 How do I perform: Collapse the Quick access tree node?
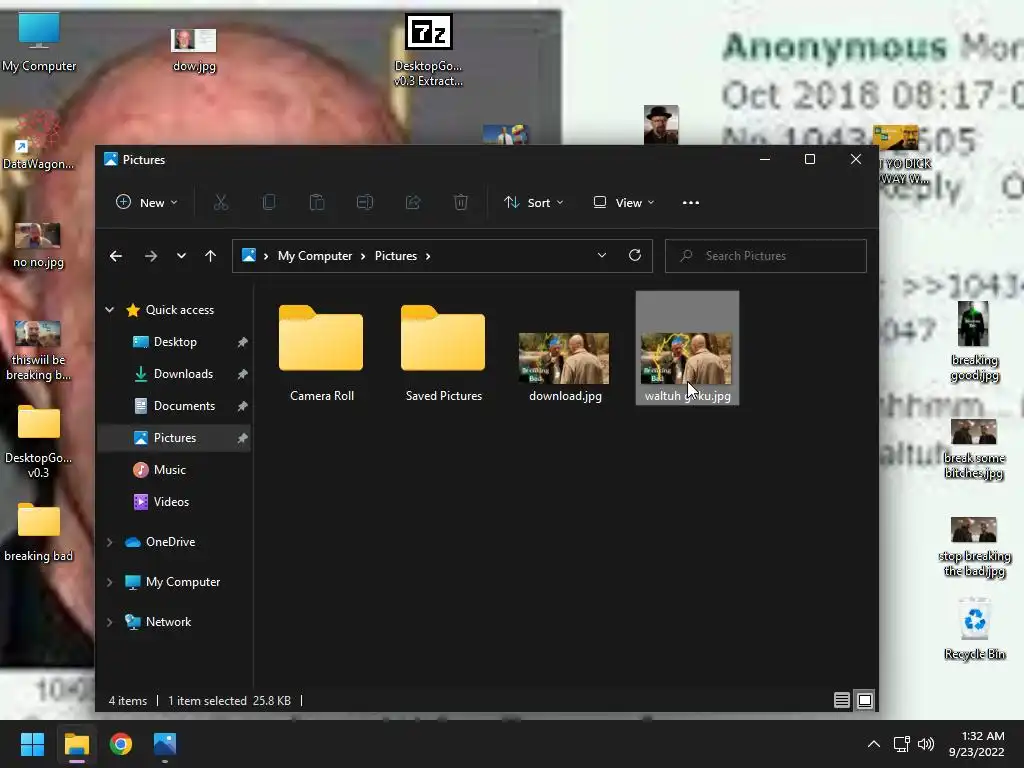click(110, 310)
